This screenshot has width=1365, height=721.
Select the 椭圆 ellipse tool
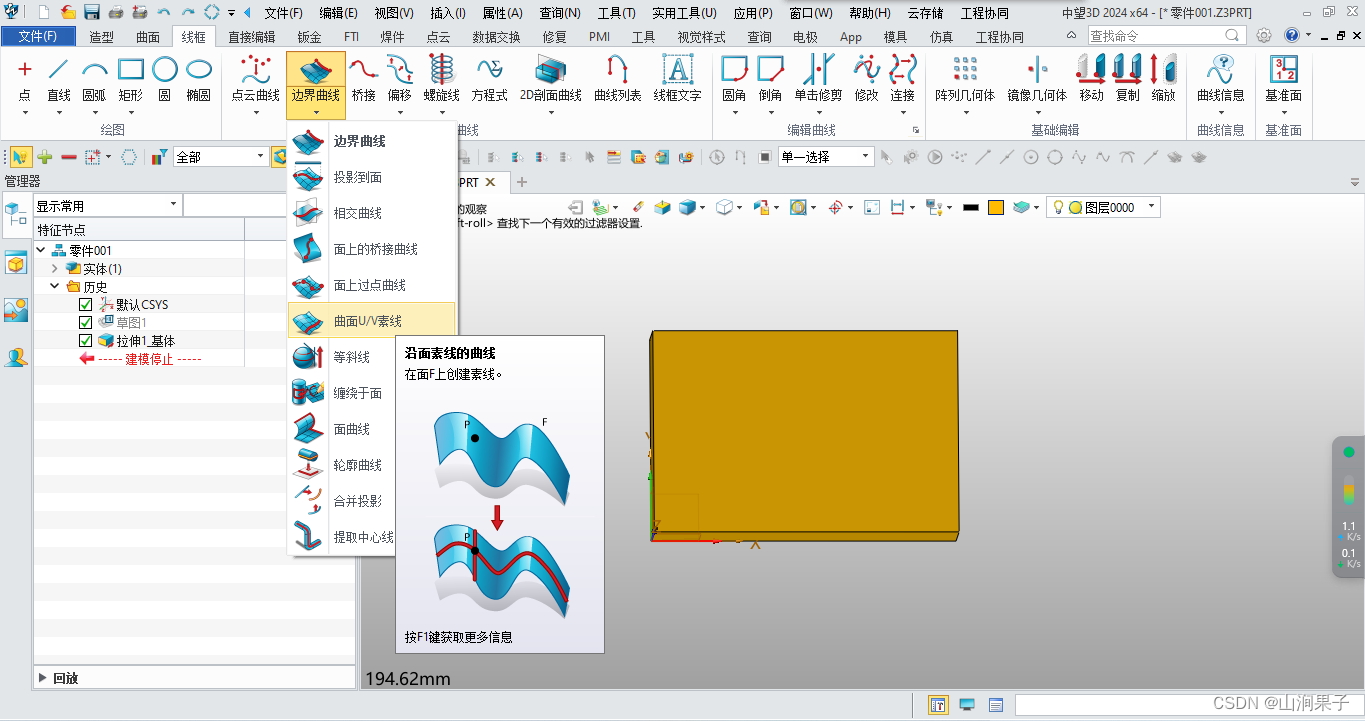[x=199, y=79]
